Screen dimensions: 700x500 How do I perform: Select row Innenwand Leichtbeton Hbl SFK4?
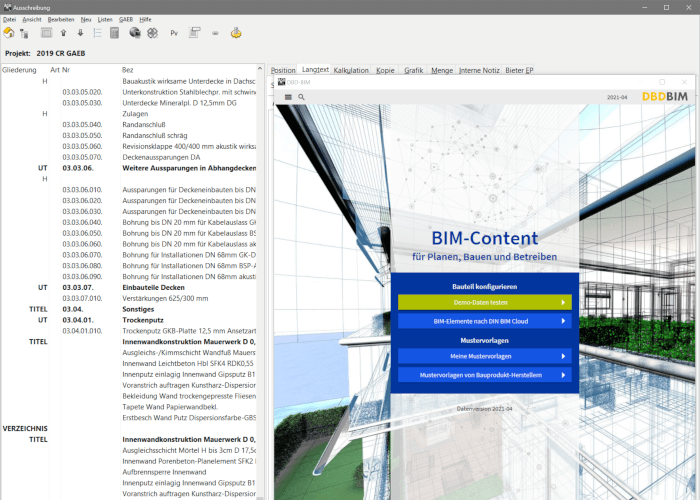point(129,363)
